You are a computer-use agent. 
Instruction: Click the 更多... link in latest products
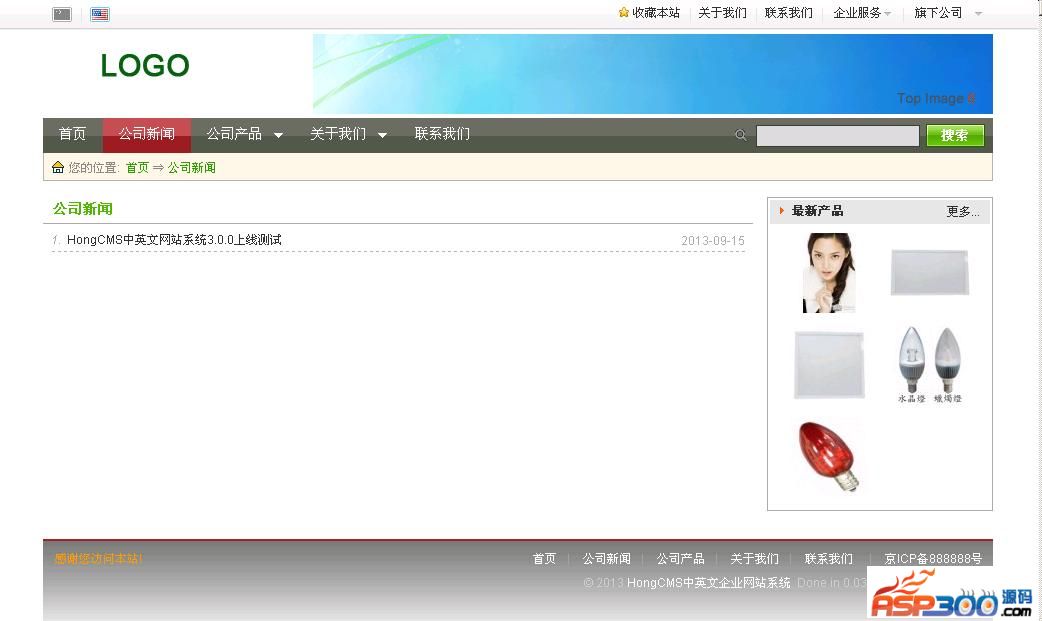point(962,212)
